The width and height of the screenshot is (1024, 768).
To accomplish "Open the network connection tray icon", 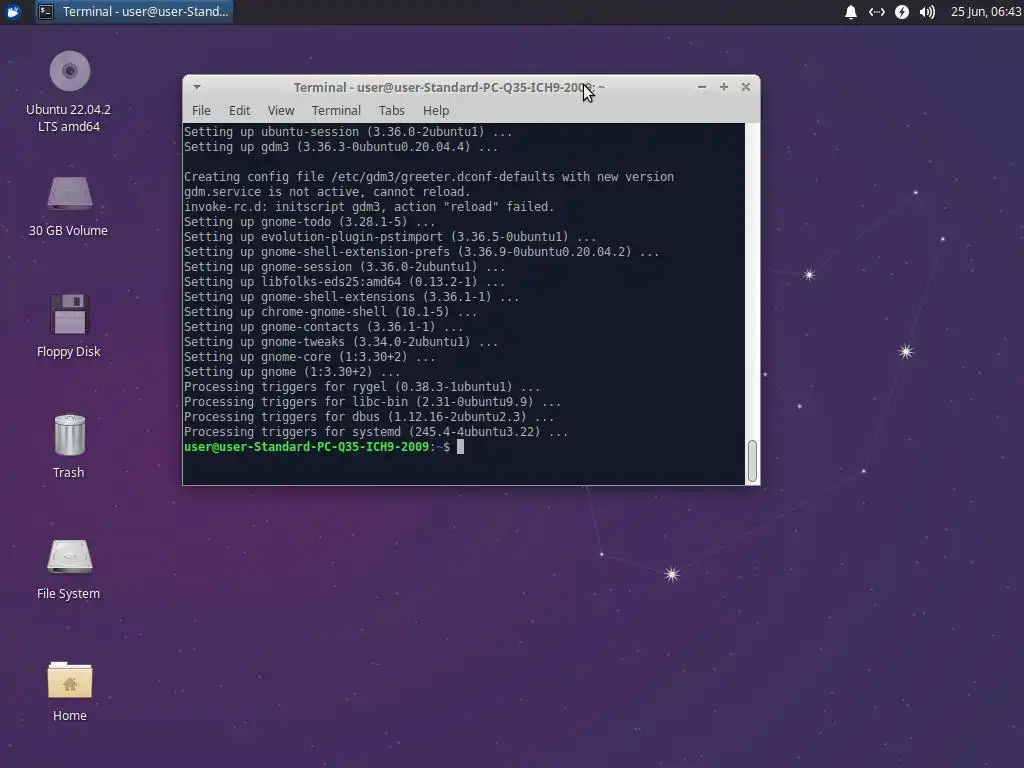I will click(876, 12).
